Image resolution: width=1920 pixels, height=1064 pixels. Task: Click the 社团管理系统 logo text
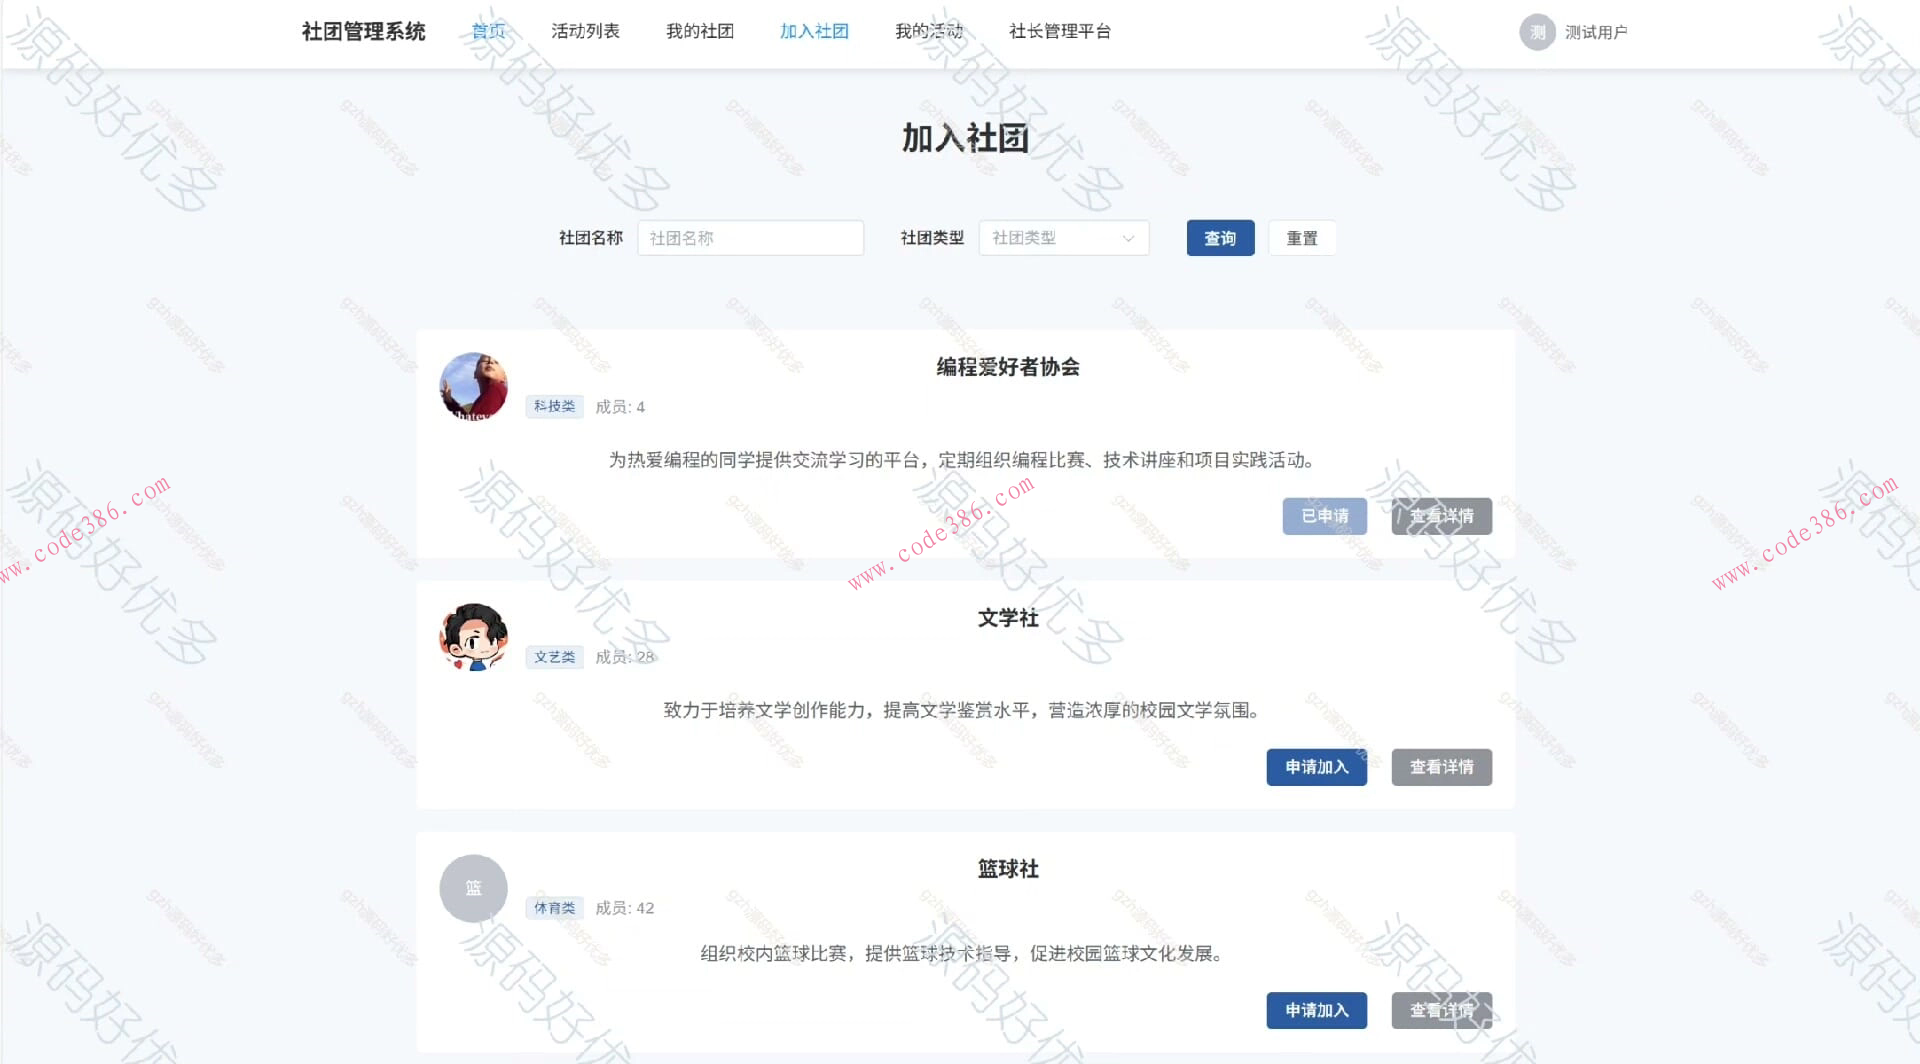362,31
